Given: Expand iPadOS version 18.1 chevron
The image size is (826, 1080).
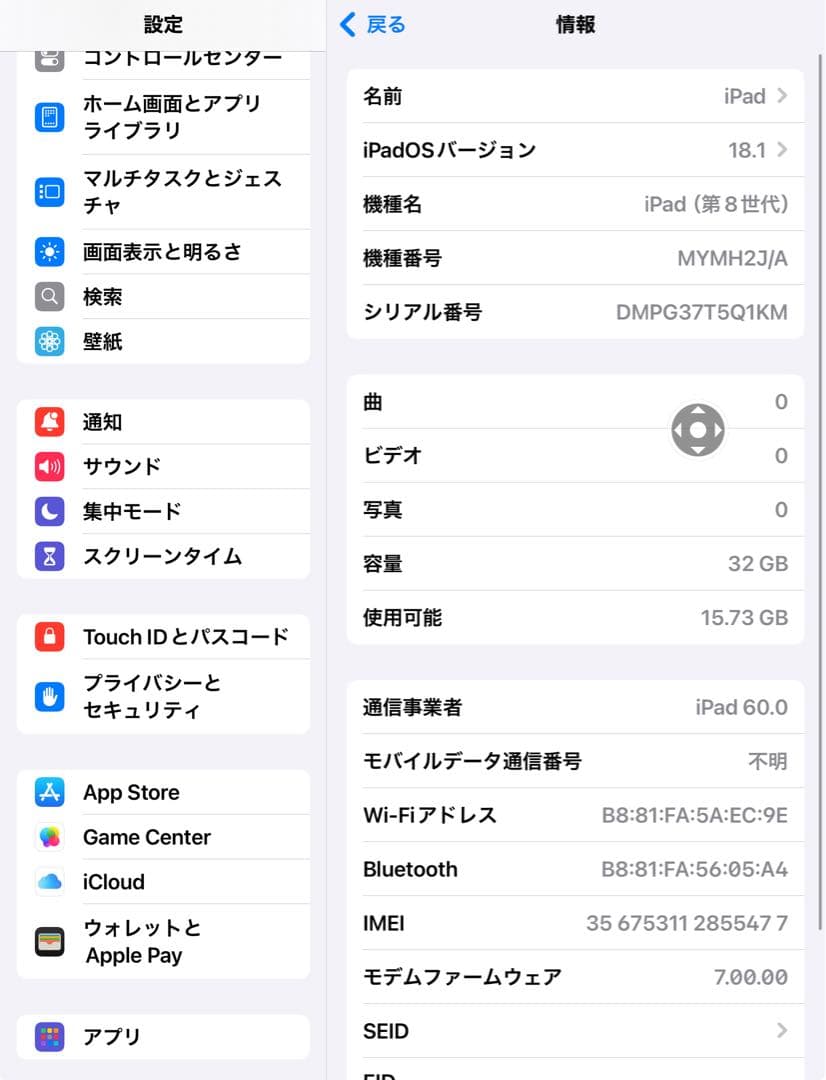Looking at the screenshot, I should [x=782, y=149].
